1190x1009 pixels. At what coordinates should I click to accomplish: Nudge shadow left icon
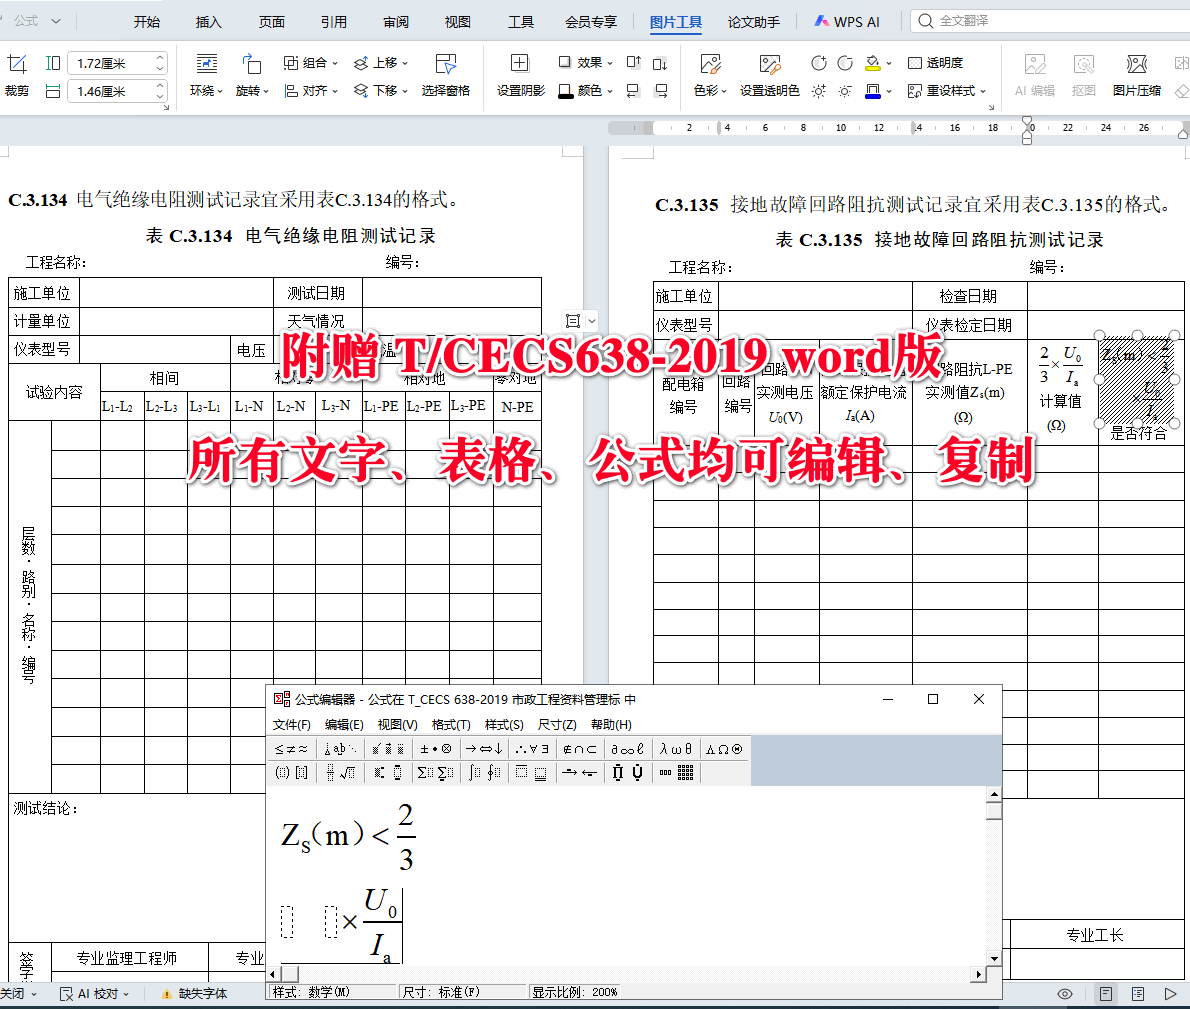pyautogui.click(x=634, y=91)
